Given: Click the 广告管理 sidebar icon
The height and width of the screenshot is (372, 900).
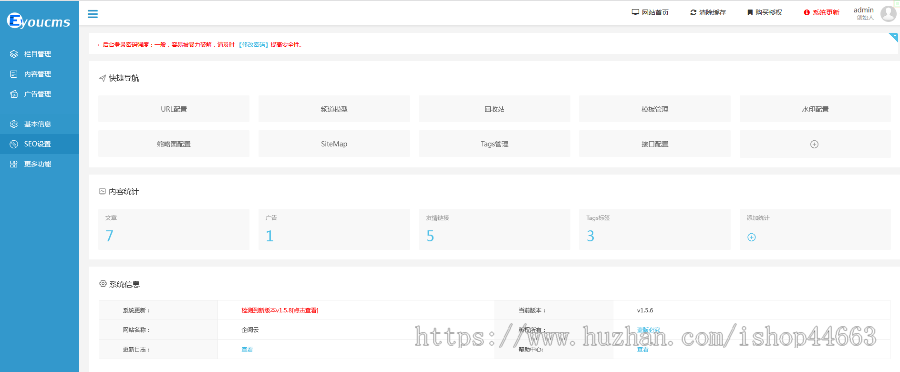Looking at the screenshot, I should pyautogui.click(x=14, y=94).
